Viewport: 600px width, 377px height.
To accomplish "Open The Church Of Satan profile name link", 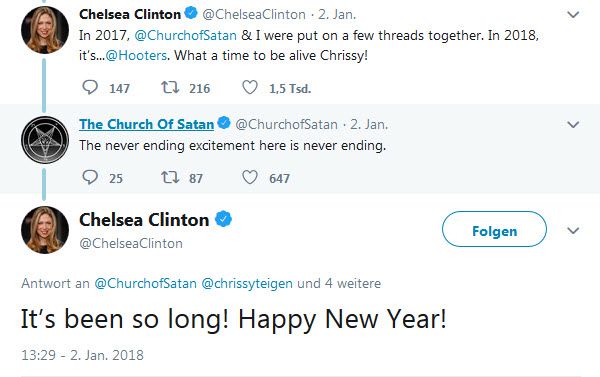I will coord(147,124).
